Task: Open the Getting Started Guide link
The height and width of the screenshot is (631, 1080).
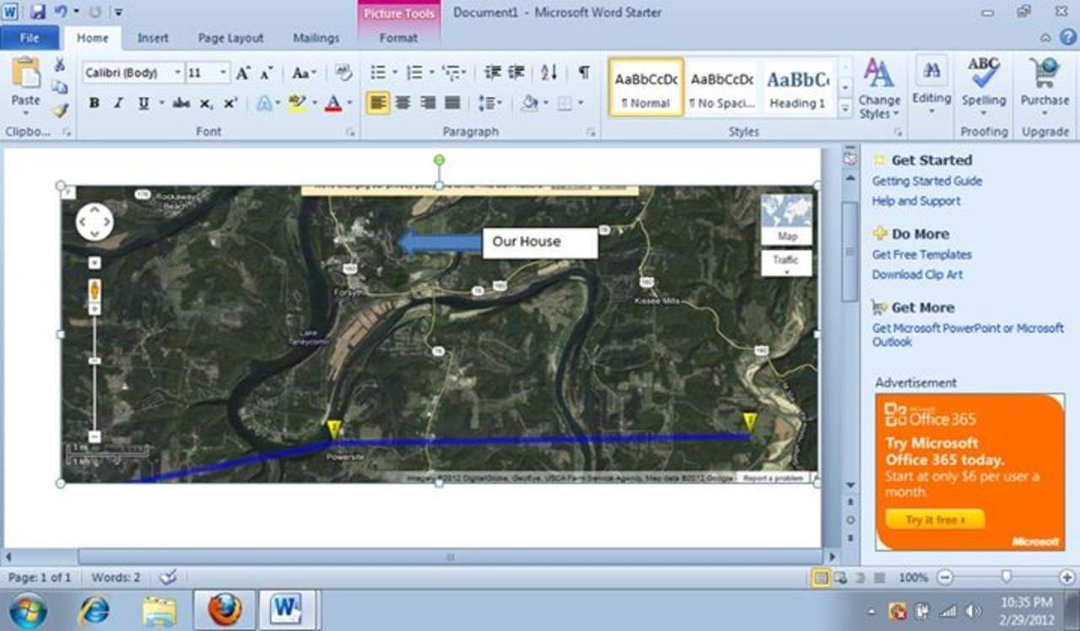Action: tap(927, 181)
